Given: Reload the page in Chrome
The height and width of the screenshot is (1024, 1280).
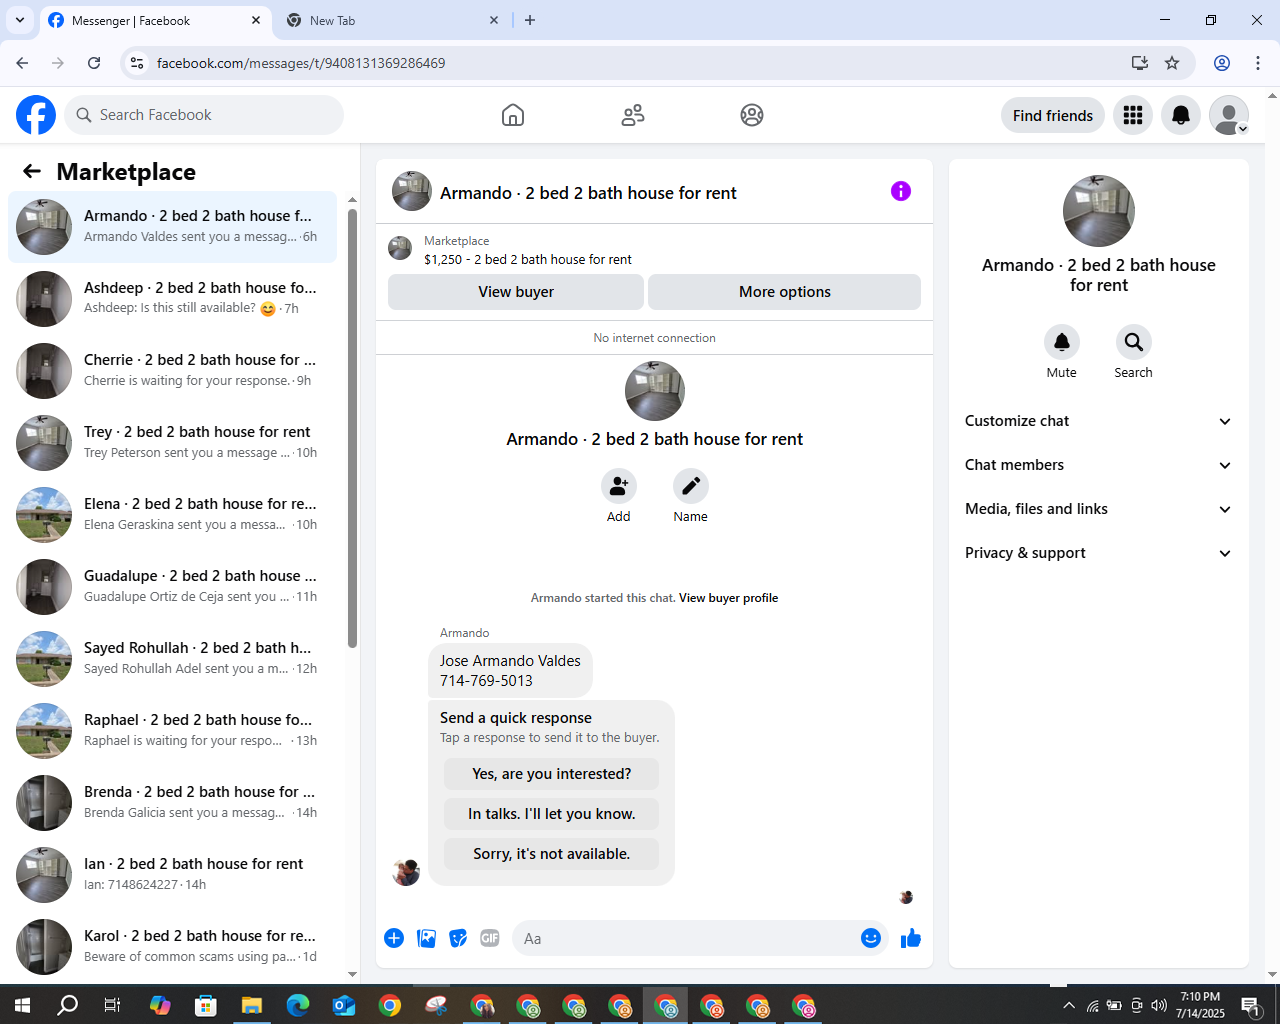Looking at the screenshot, I should (94, 63).
